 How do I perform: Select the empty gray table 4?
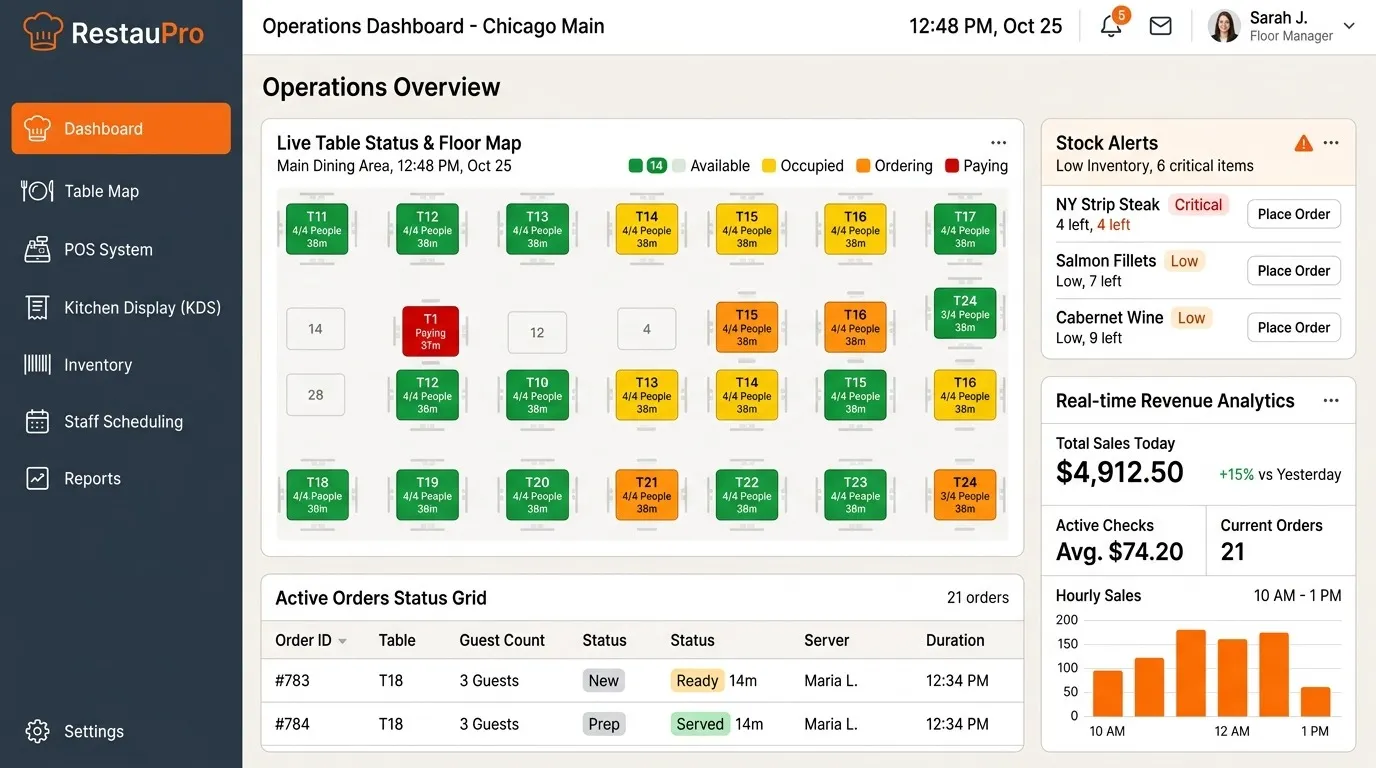coord(647,329)
